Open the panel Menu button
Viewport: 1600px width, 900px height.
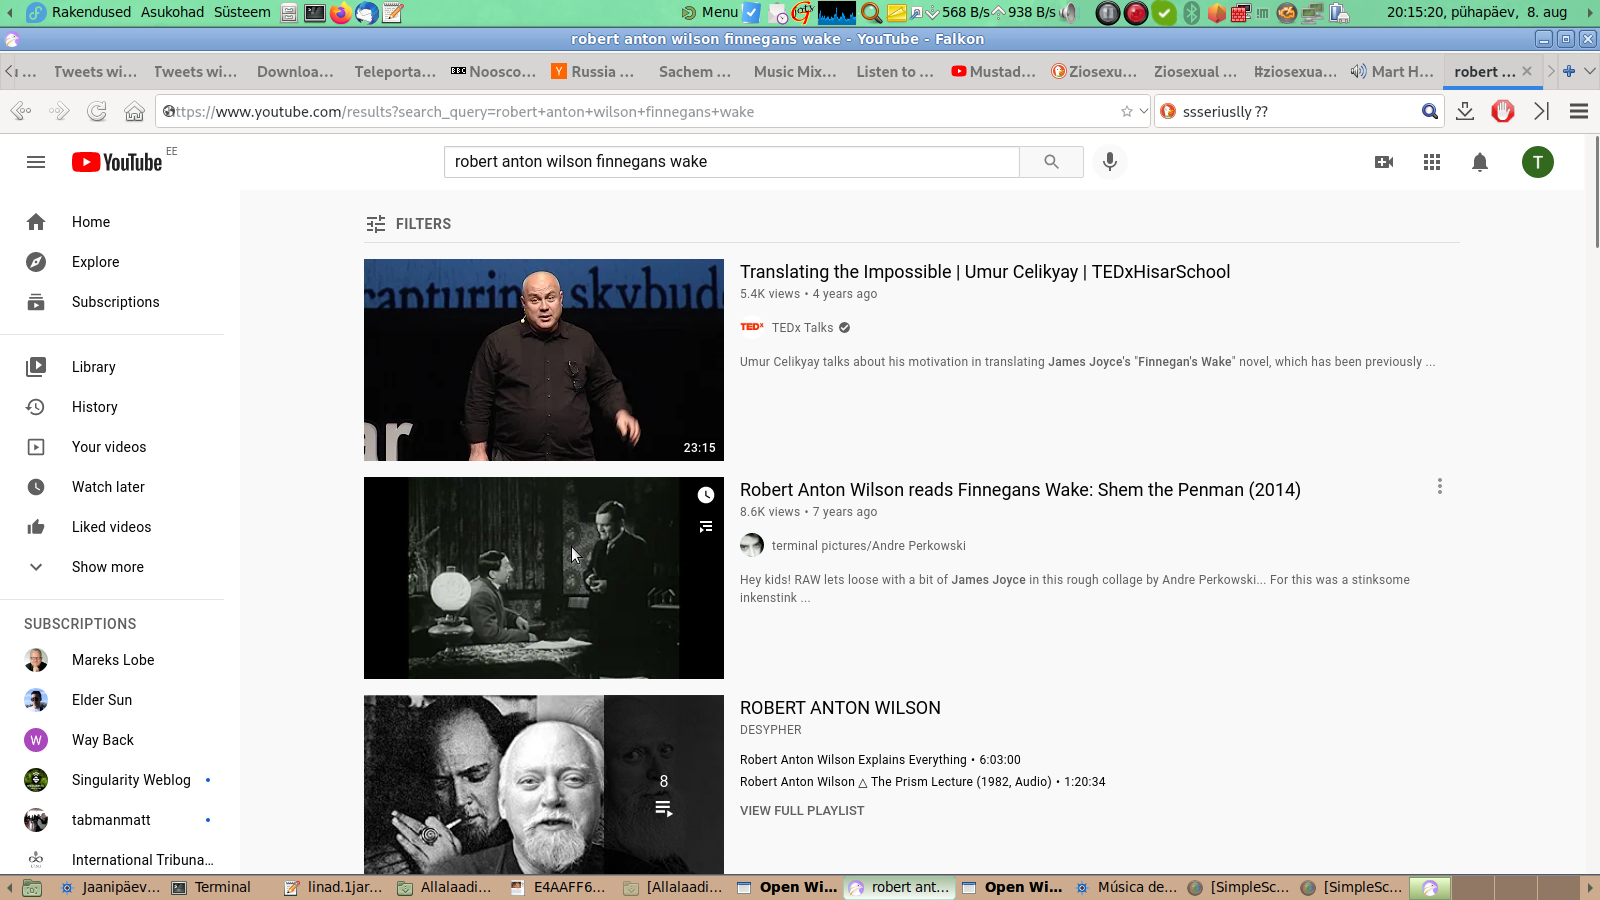pyautogui.click(x=710, y=12)
